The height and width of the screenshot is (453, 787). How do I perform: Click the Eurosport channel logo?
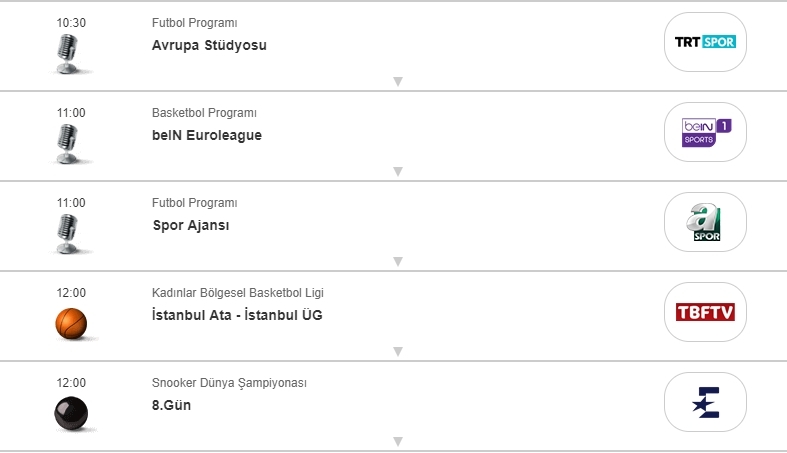pyautogui.click(x=705, y=402)
